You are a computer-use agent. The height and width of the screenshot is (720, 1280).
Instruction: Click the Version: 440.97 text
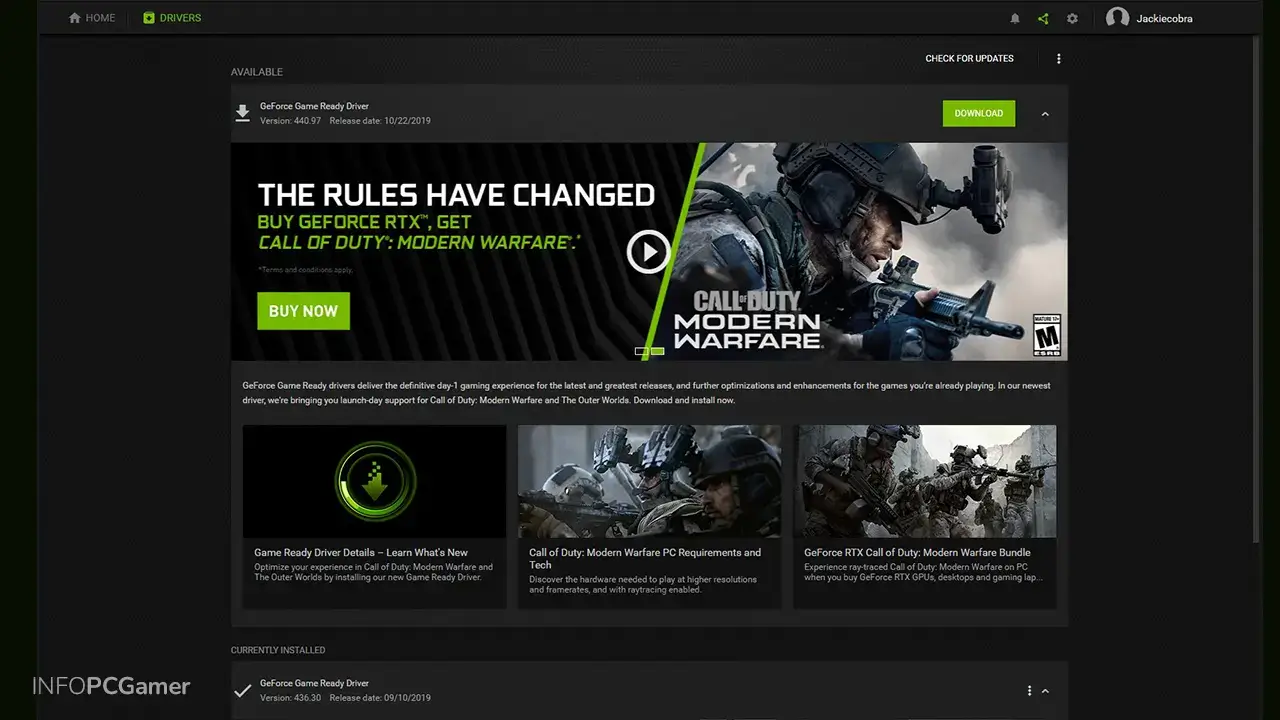click(x=290, y=121)
